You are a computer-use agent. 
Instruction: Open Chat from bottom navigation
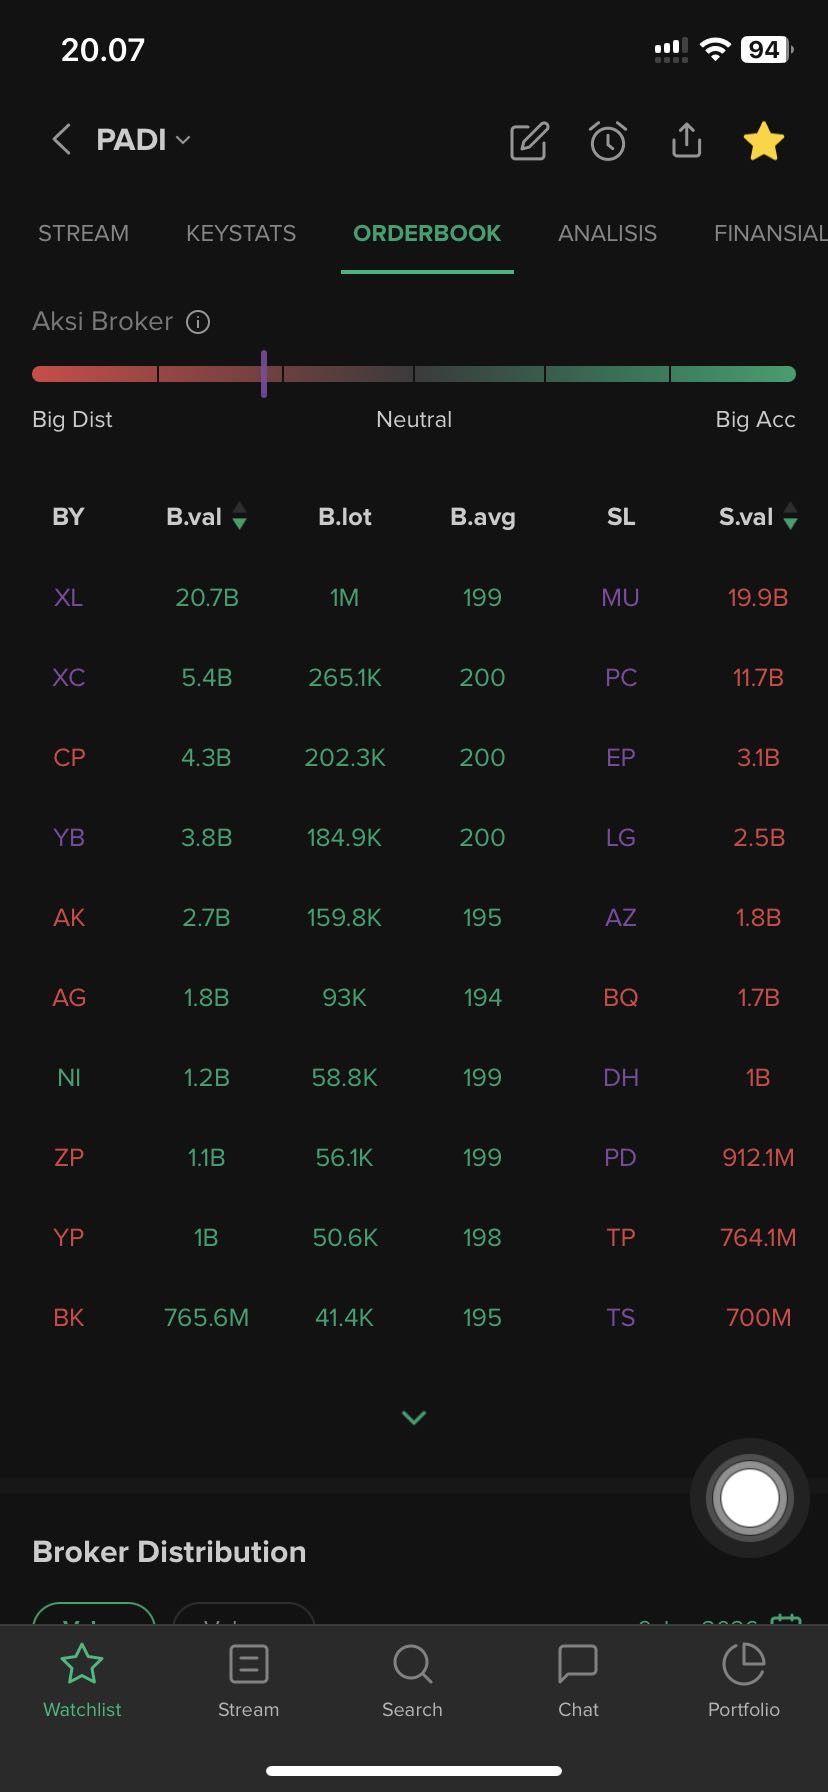point(578,1682)
